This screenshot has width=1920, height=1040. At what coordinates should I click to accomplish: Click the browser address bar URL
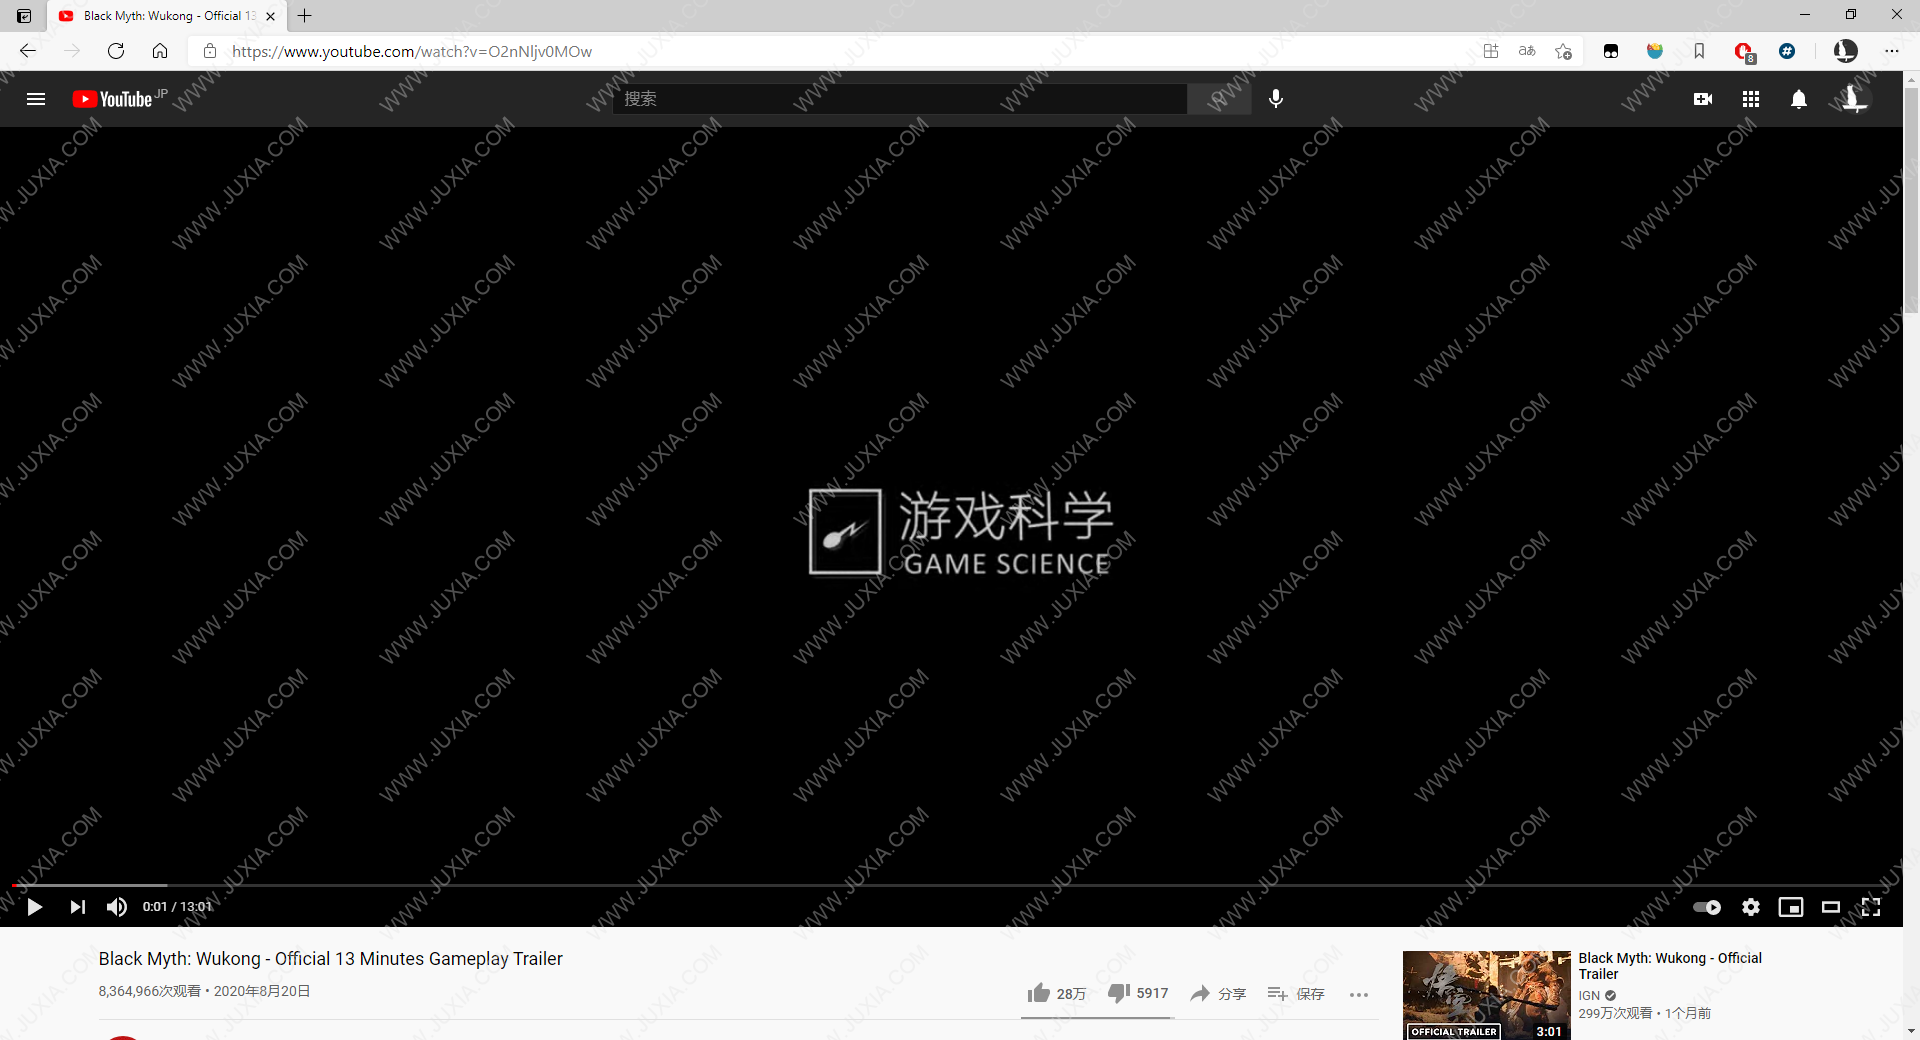[x=412, y=51]
